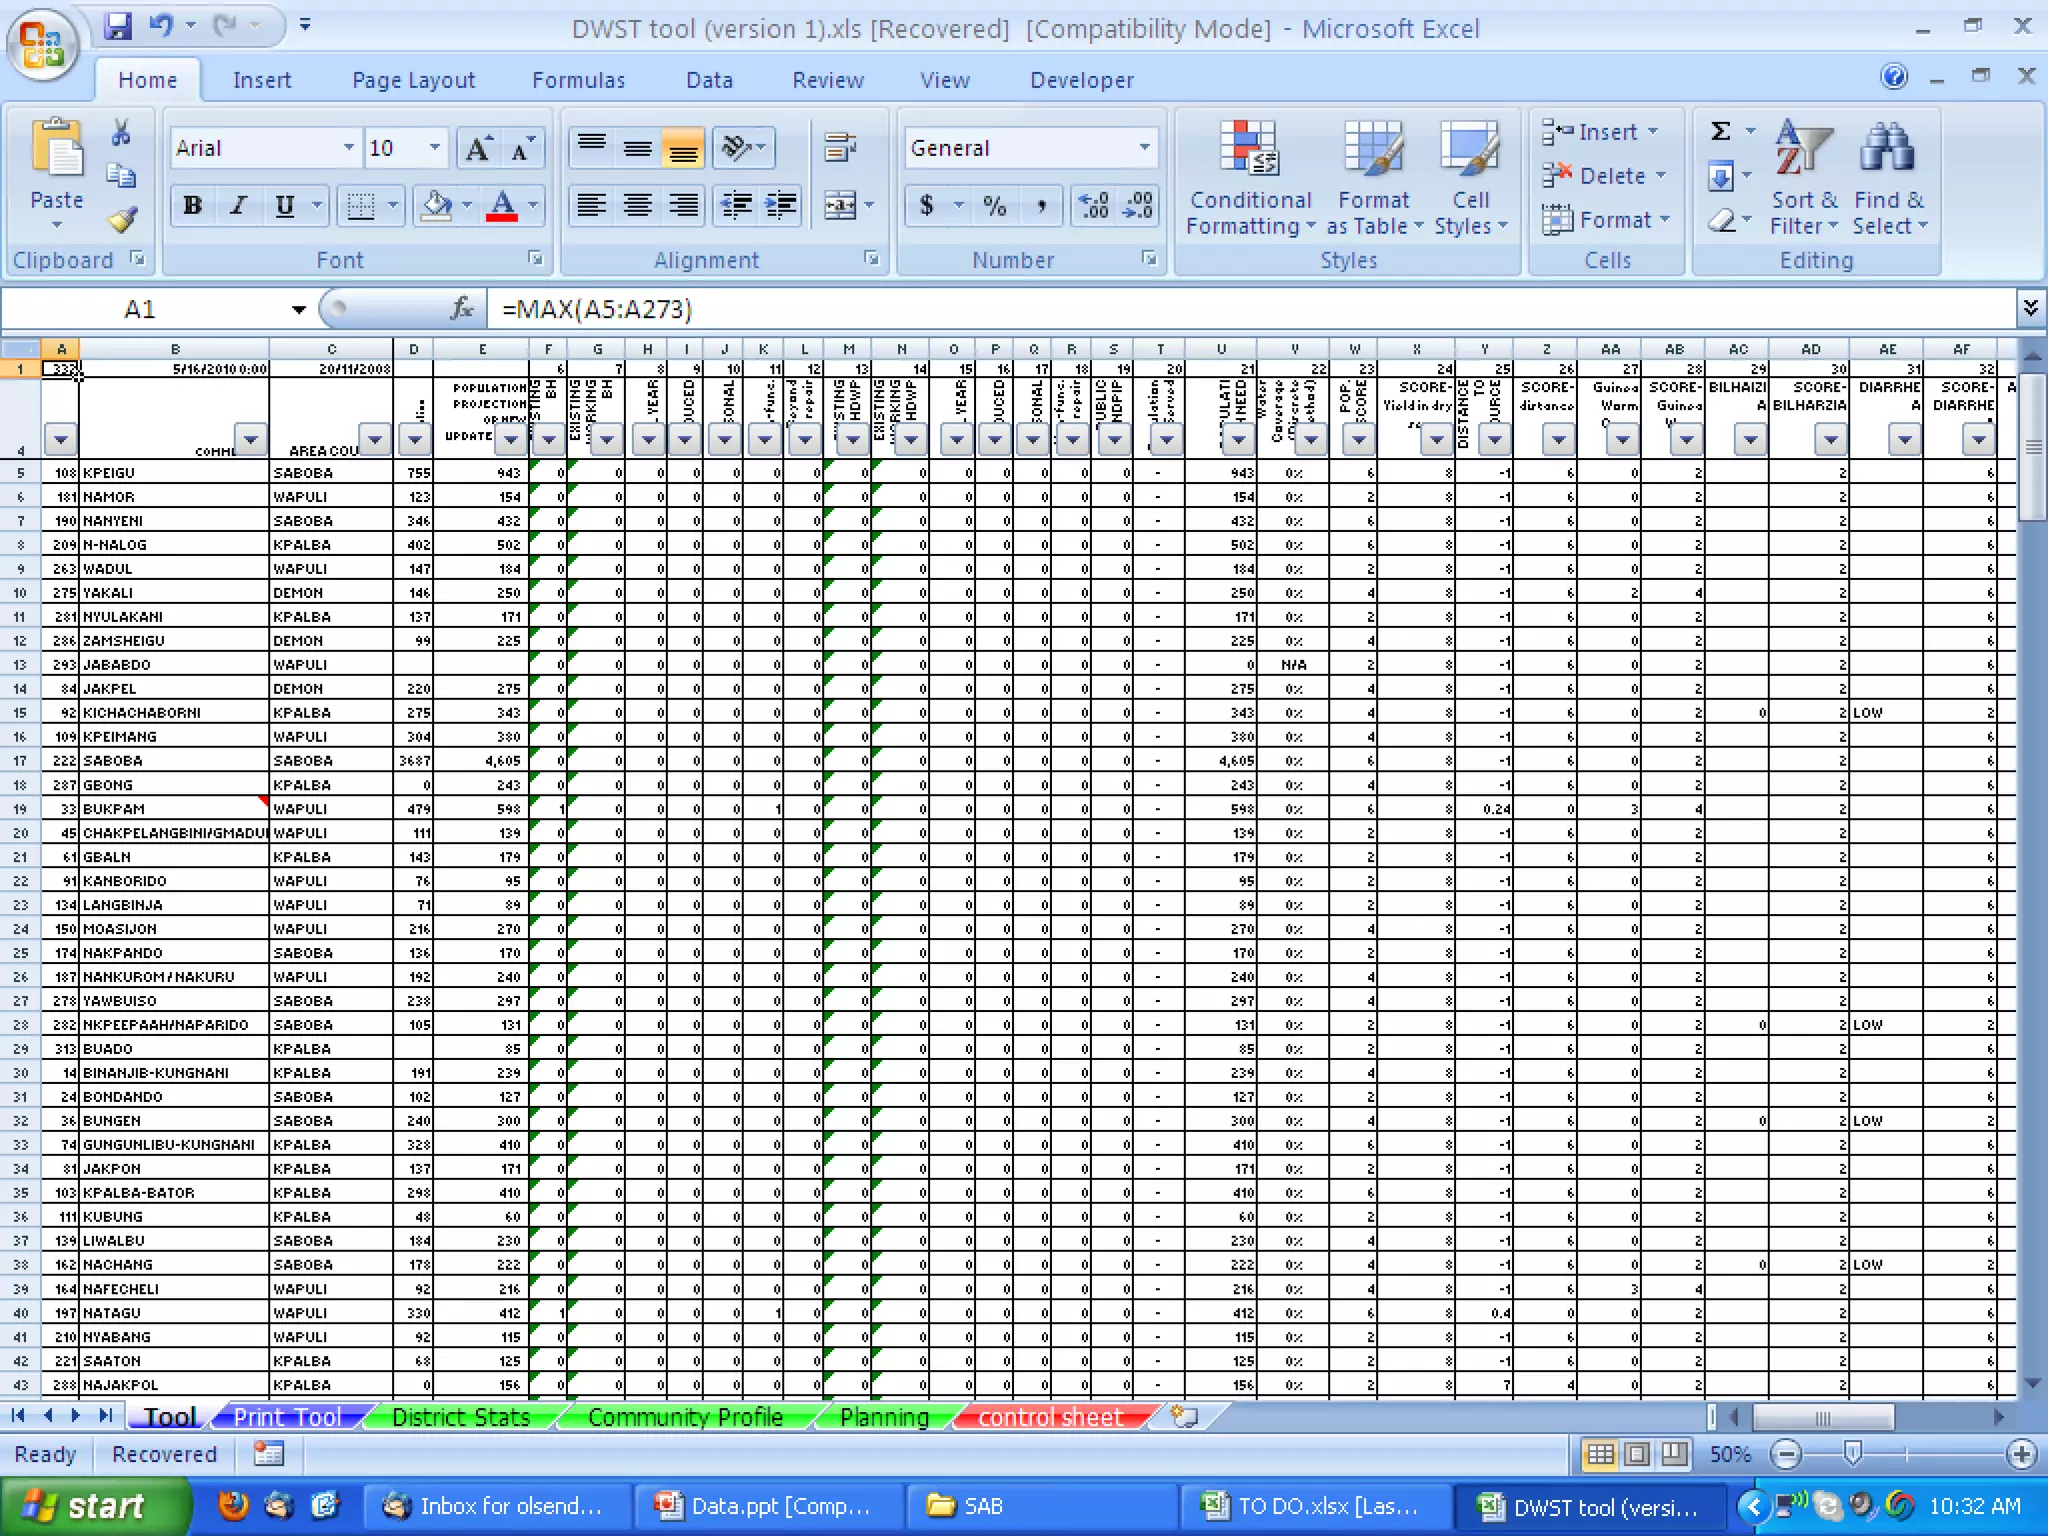Image resolution: width=2048 pixels, height=1536 pixels.
Task: Click the zoom slider handle
Action: [x=1852, y=1453]
